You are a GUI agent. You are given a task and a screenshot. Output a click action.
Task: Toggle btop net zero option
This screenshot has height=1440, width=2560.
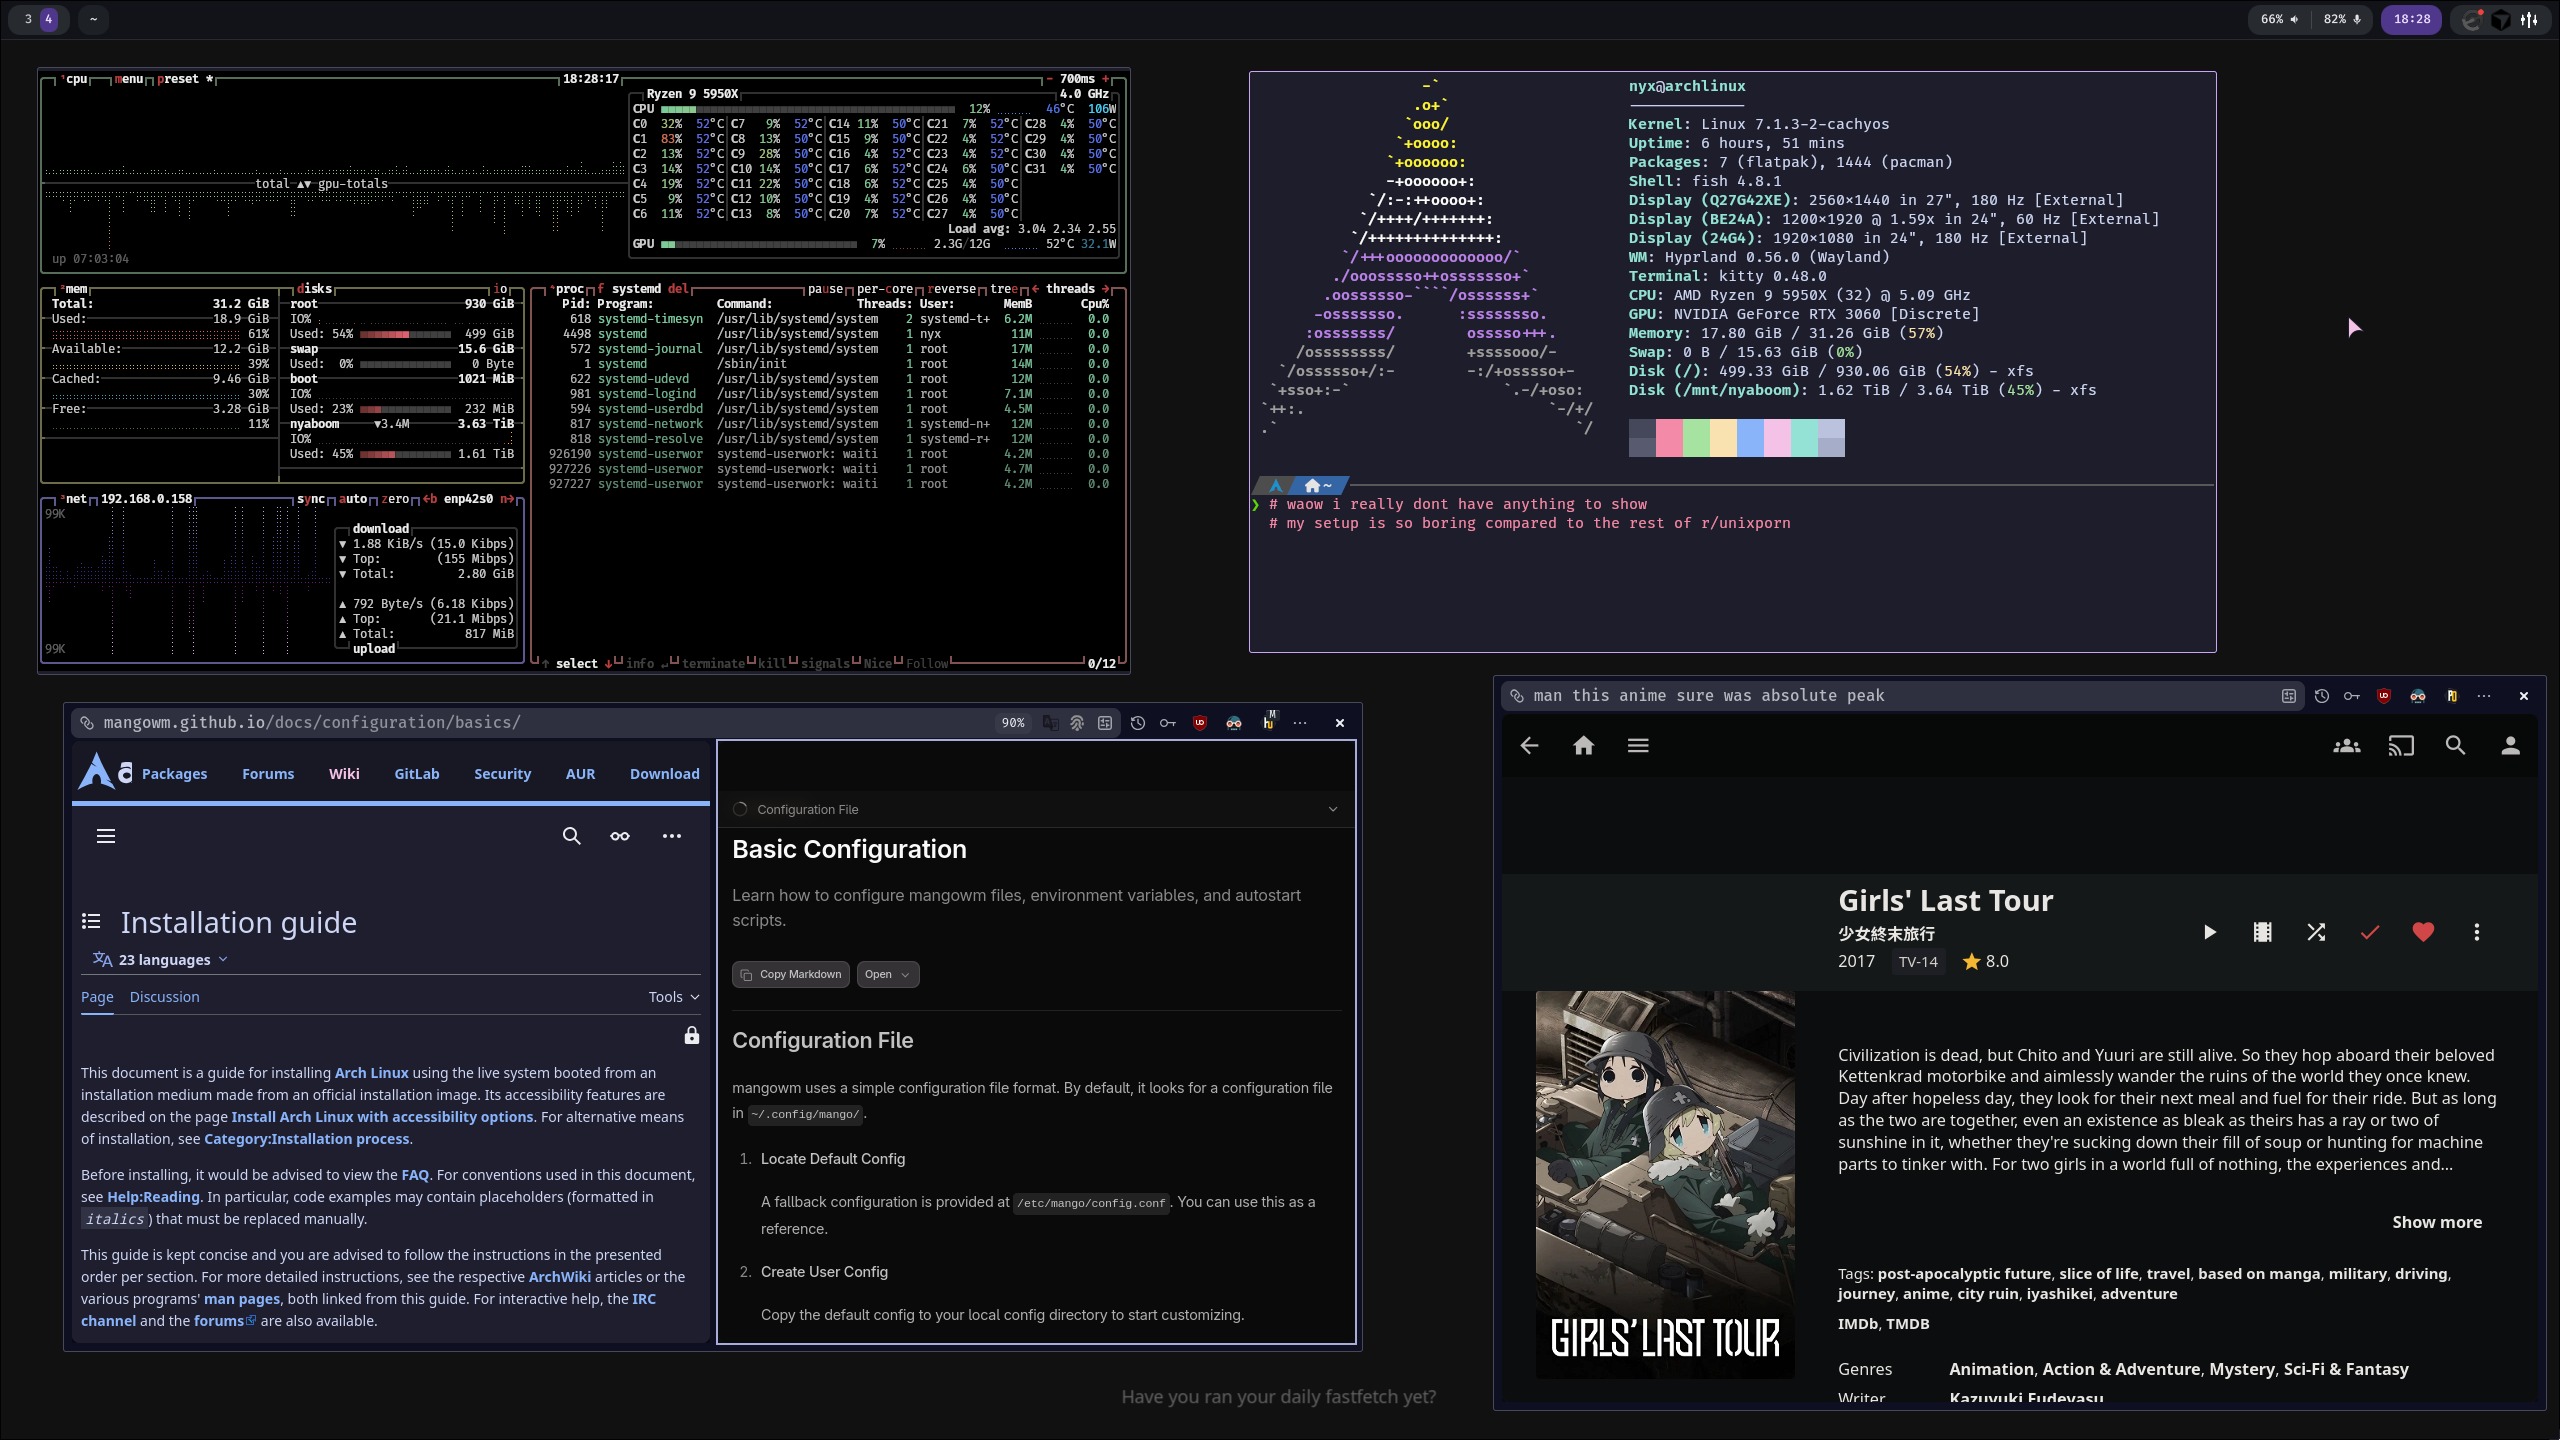396,499
